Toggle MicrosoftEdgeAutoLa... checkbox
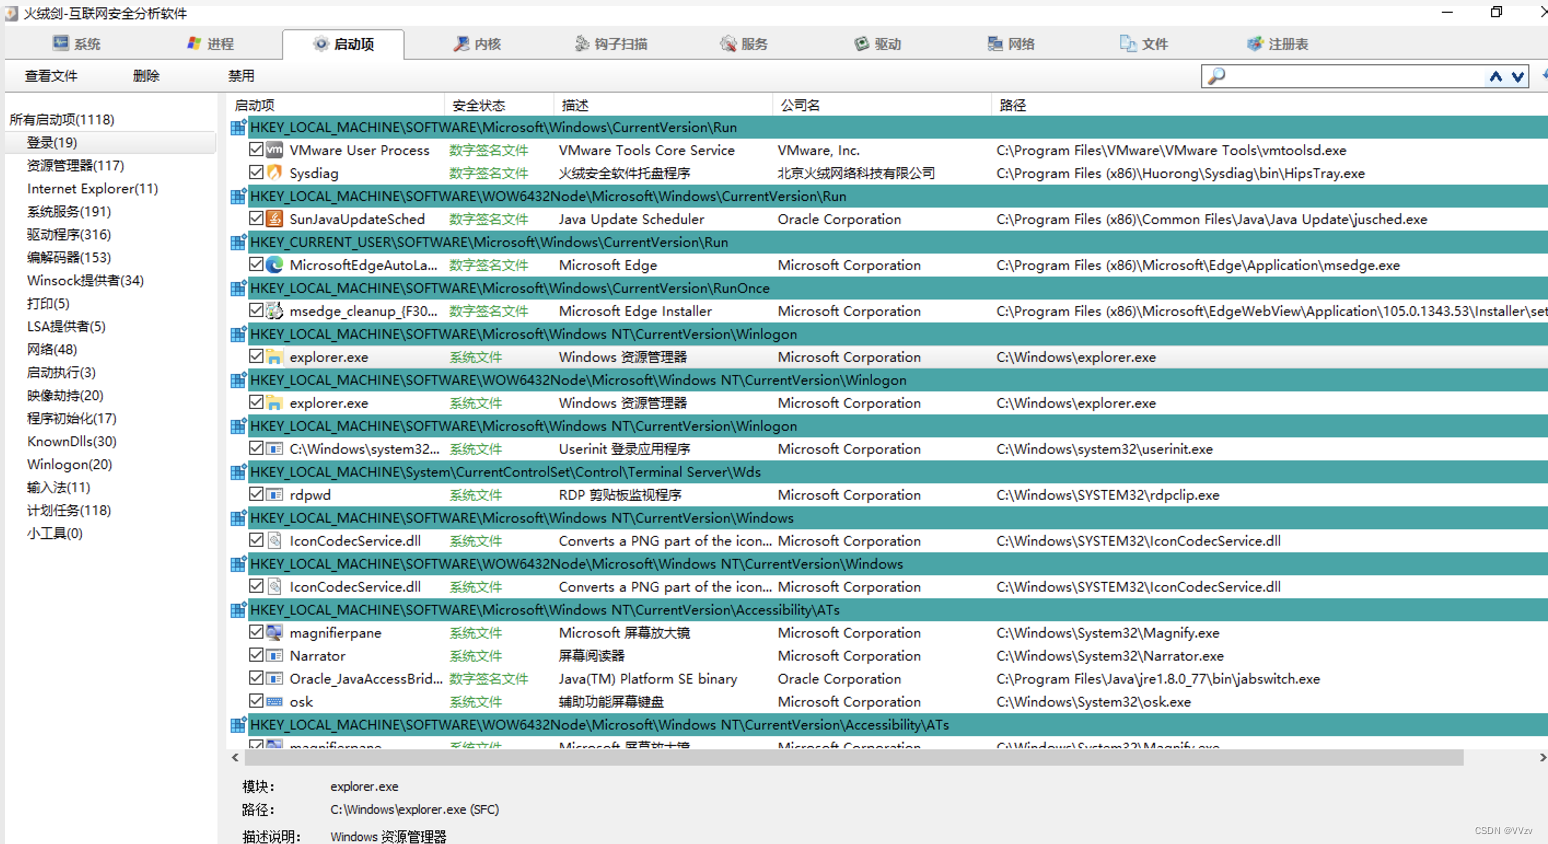1548x844 pixels. pos(256,265)
